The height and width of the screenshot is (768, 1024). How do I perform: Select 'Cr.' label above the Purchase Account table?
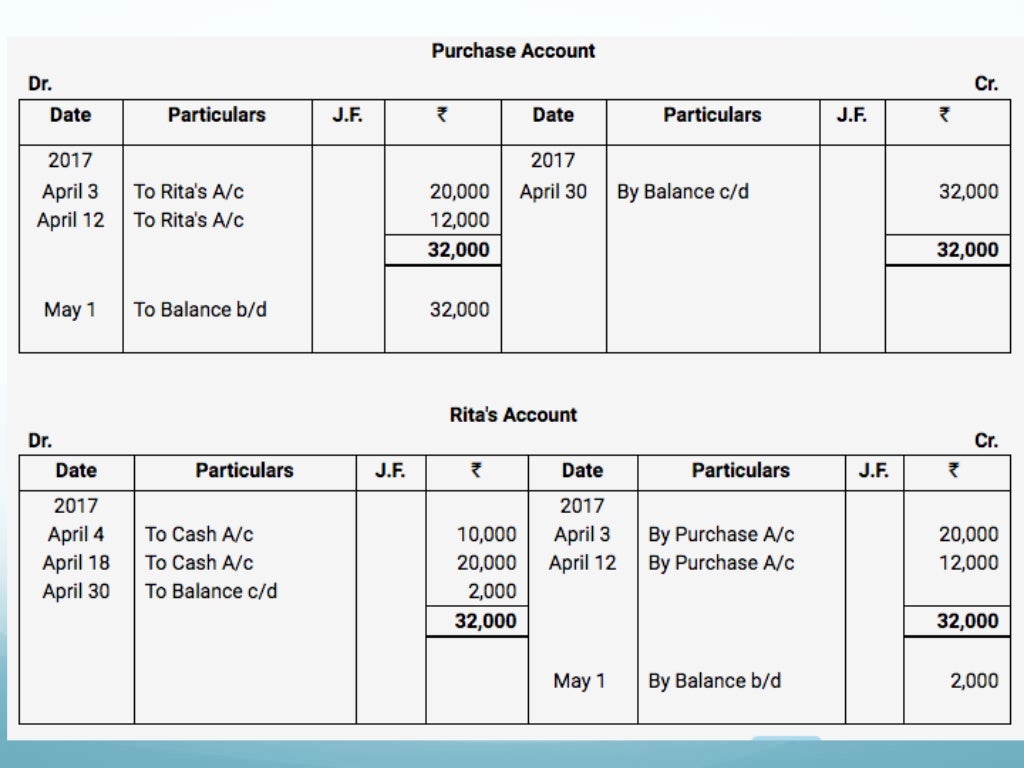pyautogui.click(x=986, y=84)
